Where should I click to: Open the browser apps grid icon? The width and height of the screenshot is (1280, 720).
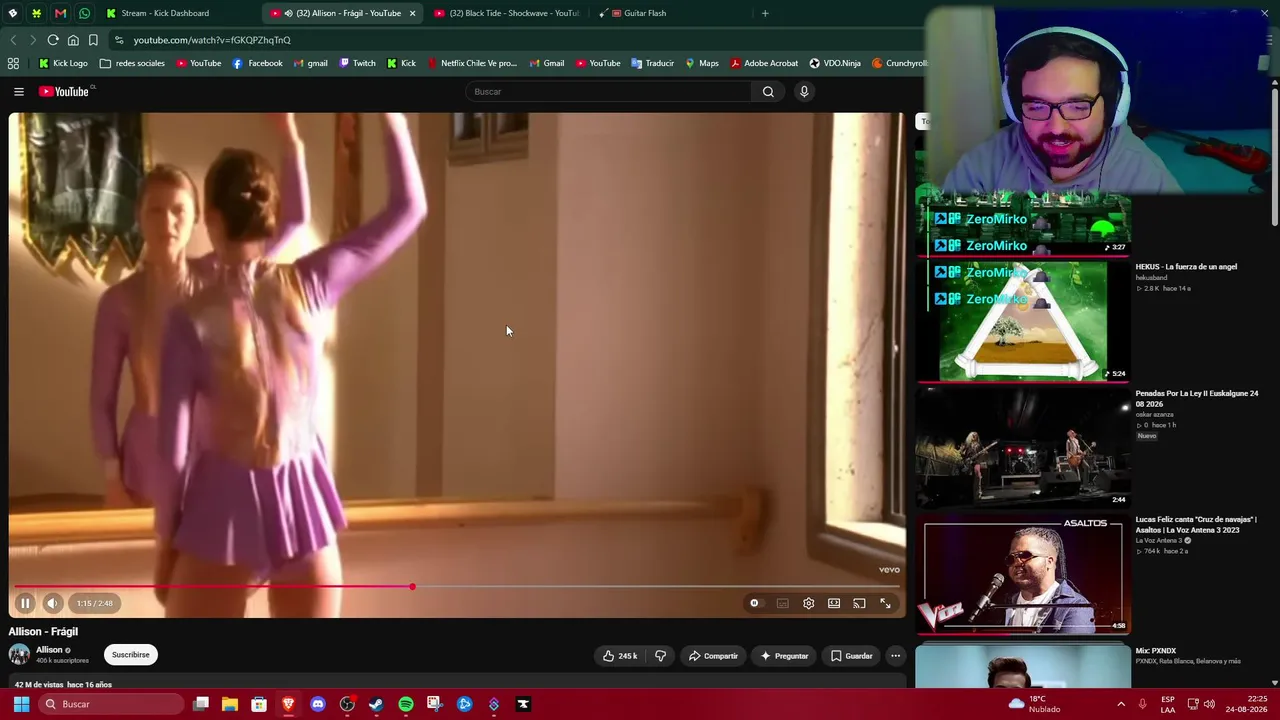[13, 63]
